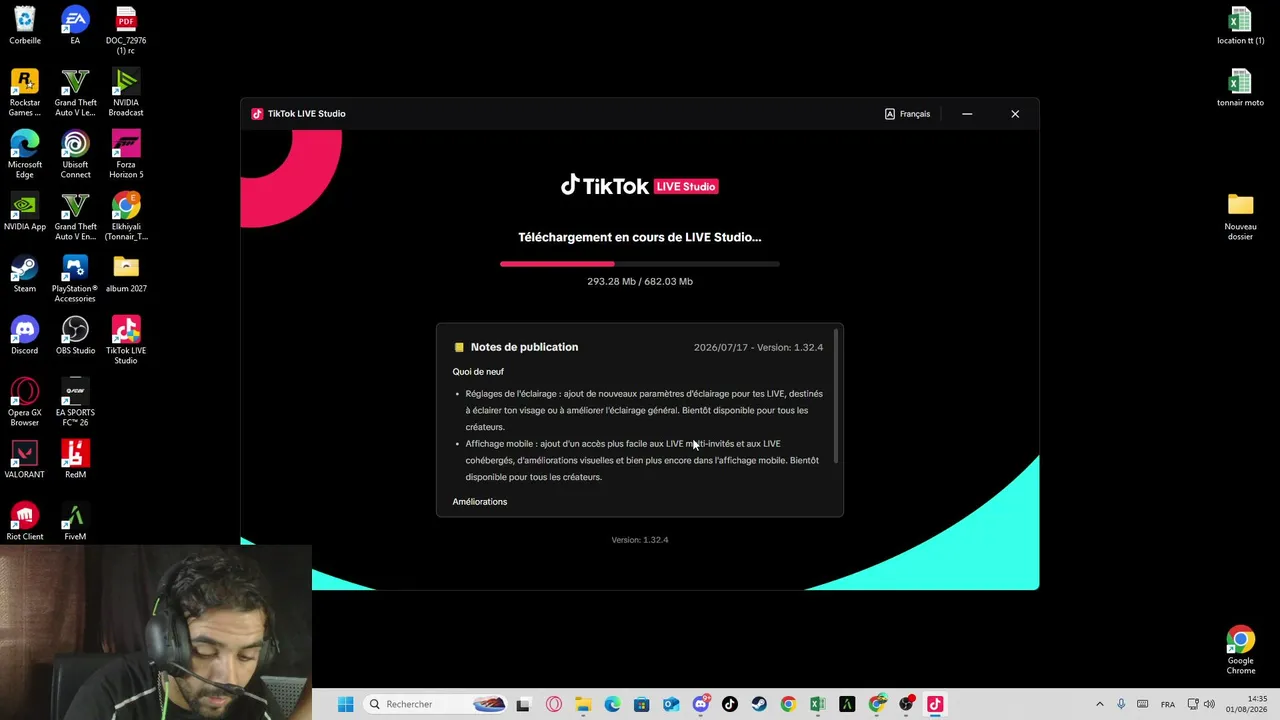Select the Riot Client desktop icon
The height and width of the screenshot is (720, 1280).
point(25,522)
